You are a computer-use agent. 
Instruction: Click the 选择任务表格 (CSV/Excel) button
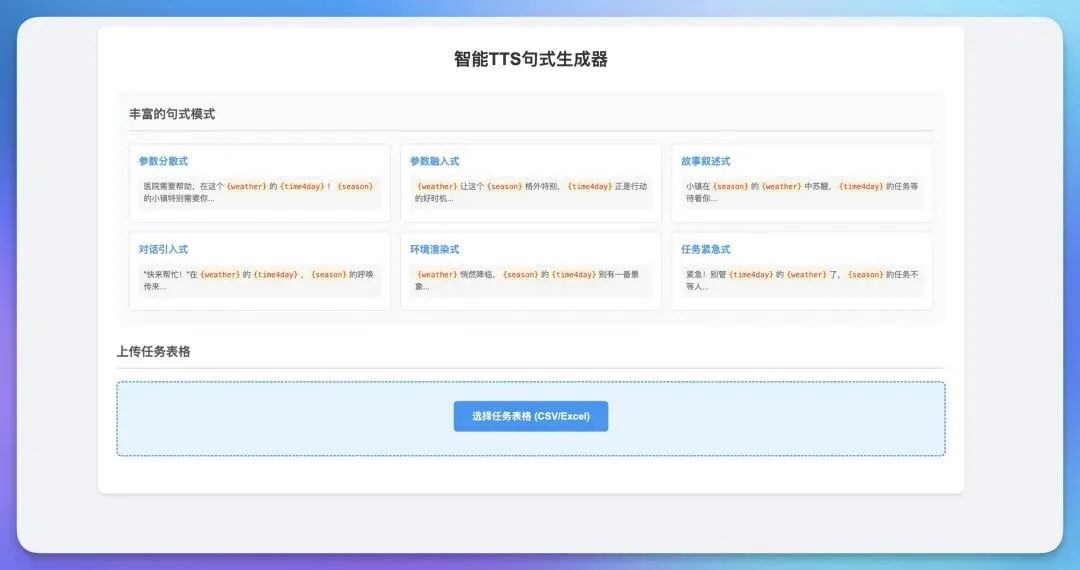pyautogui.click(x=530, y=416)
